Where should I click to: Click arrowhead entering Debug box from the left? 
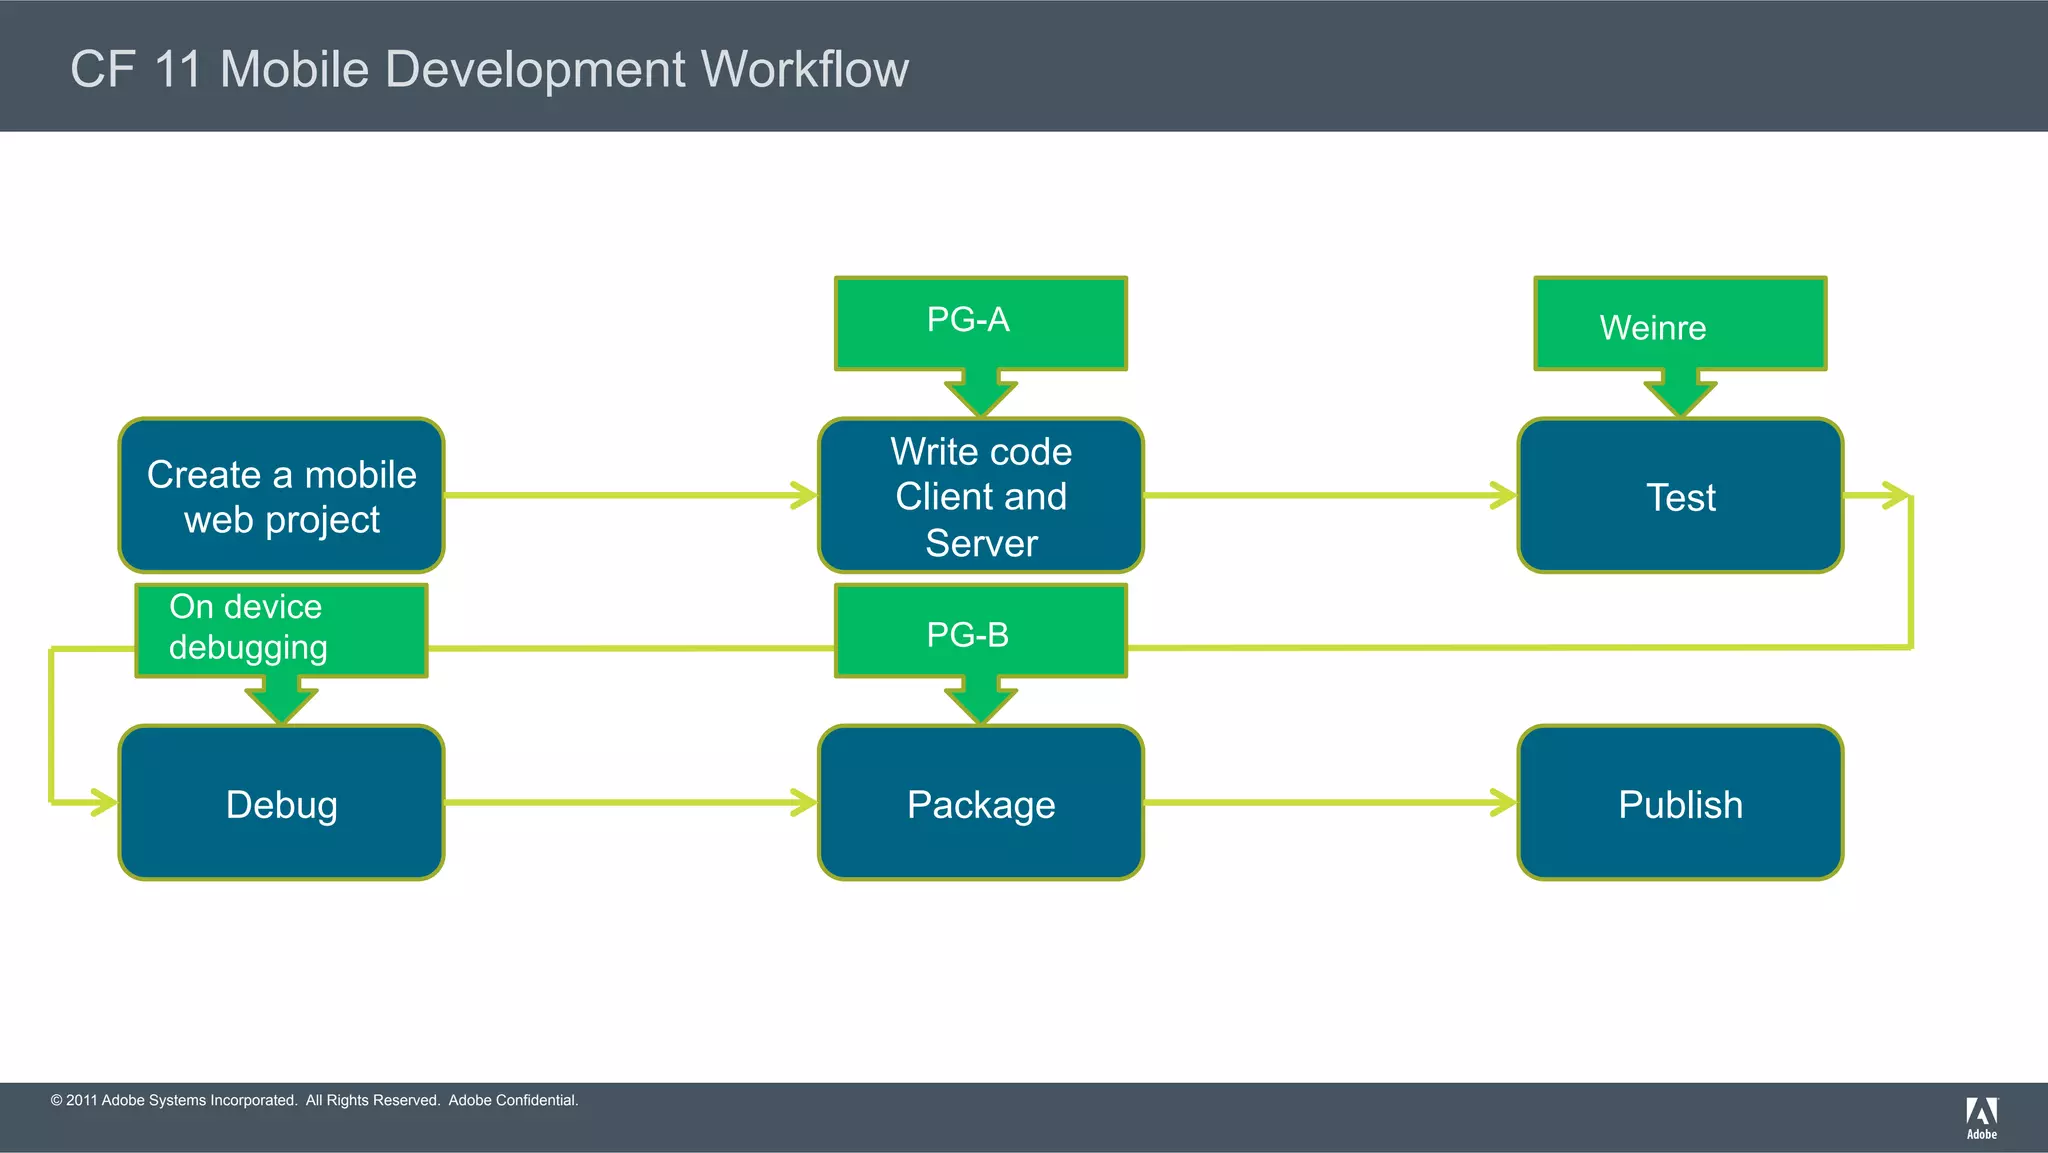point(103,802)
